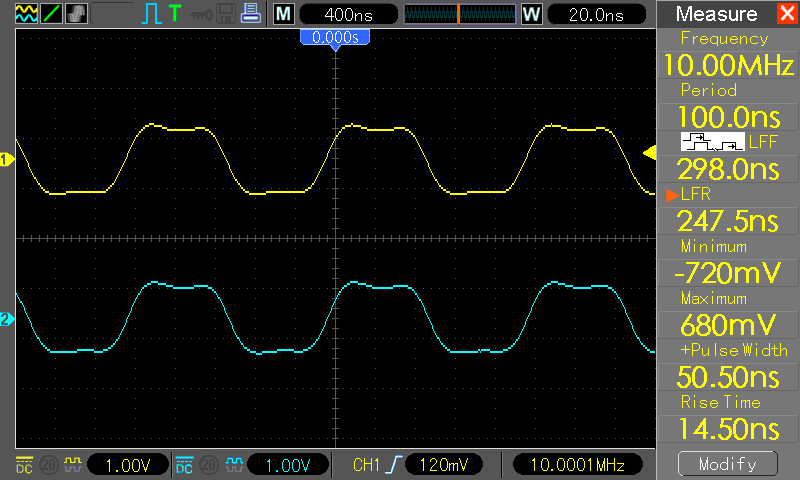Screen dimensions: 800x480
Task: Click the cyan CH2 ground level marker
Action: coord(7,319)
